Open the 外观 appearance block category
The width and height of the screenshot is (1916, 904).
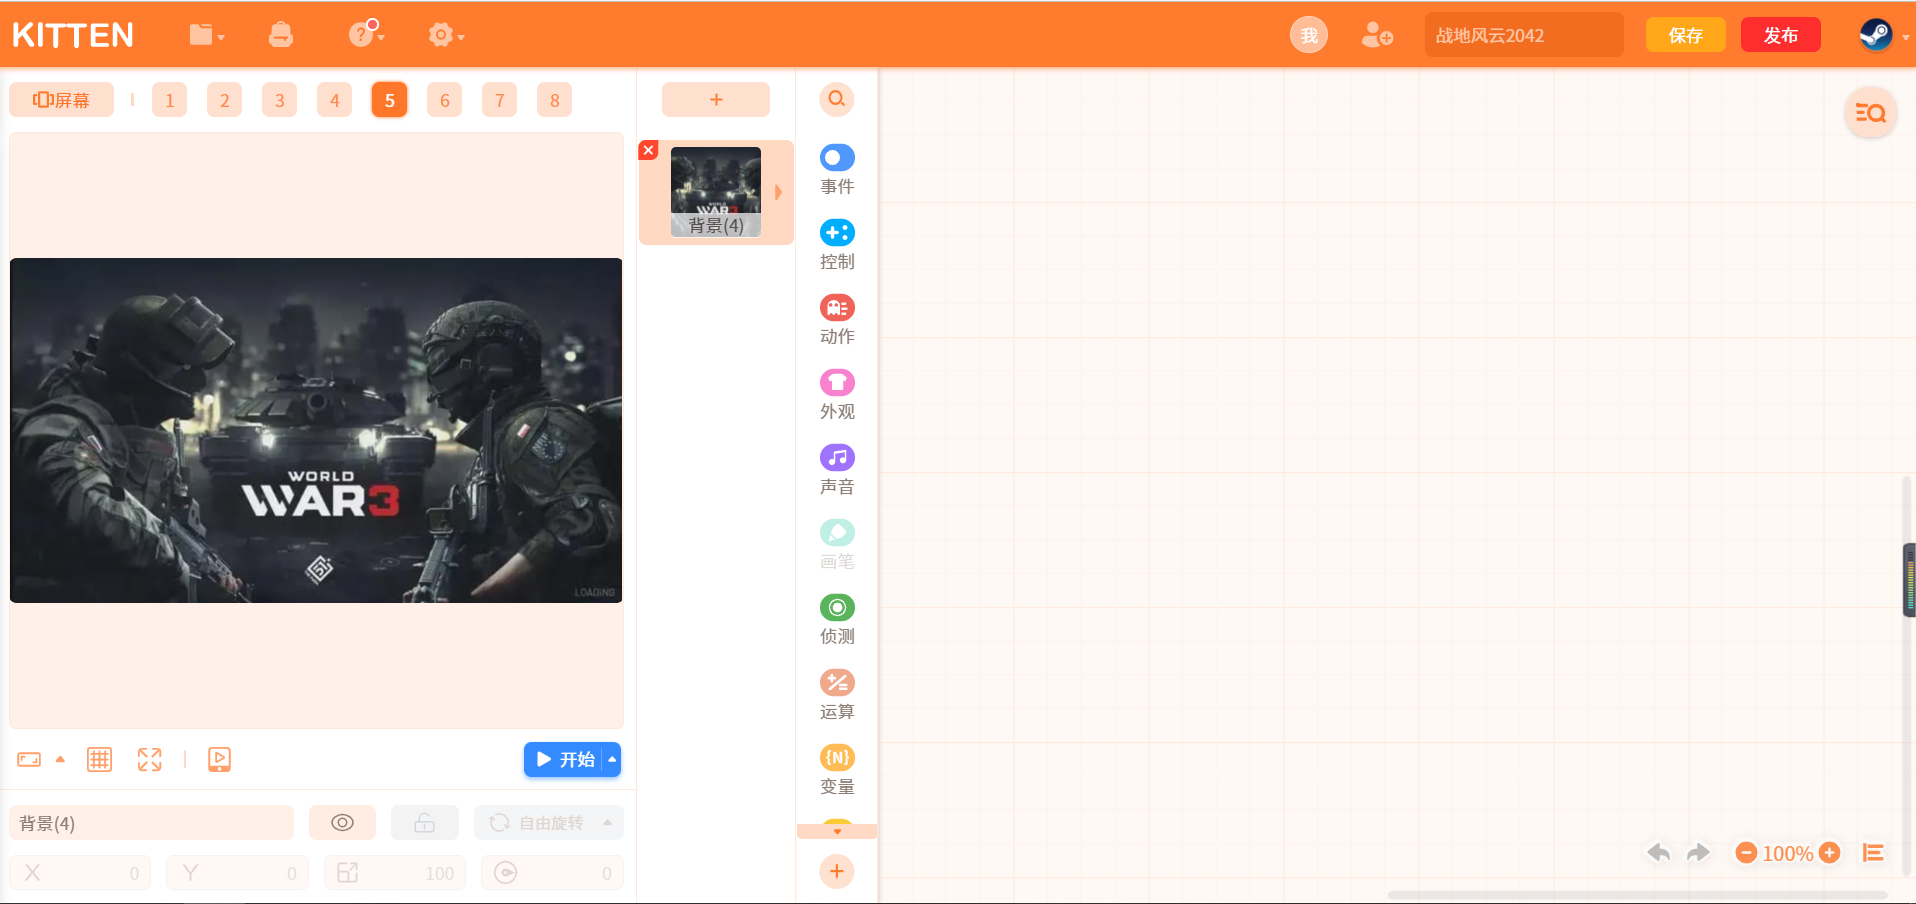point(837,395)
